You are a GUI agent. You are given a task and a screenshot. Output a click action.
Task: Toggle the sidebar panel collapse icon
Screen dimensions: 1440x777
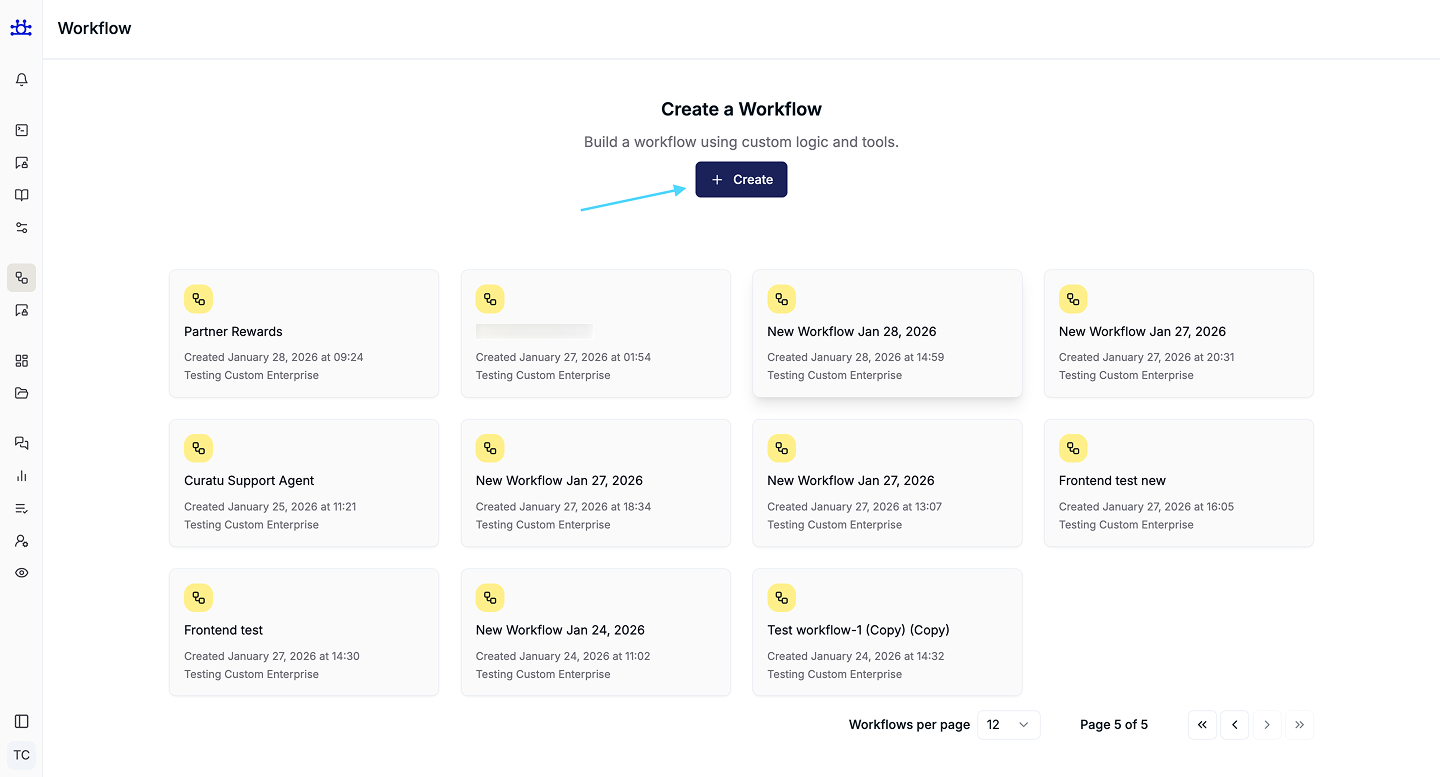pos(21,721)
